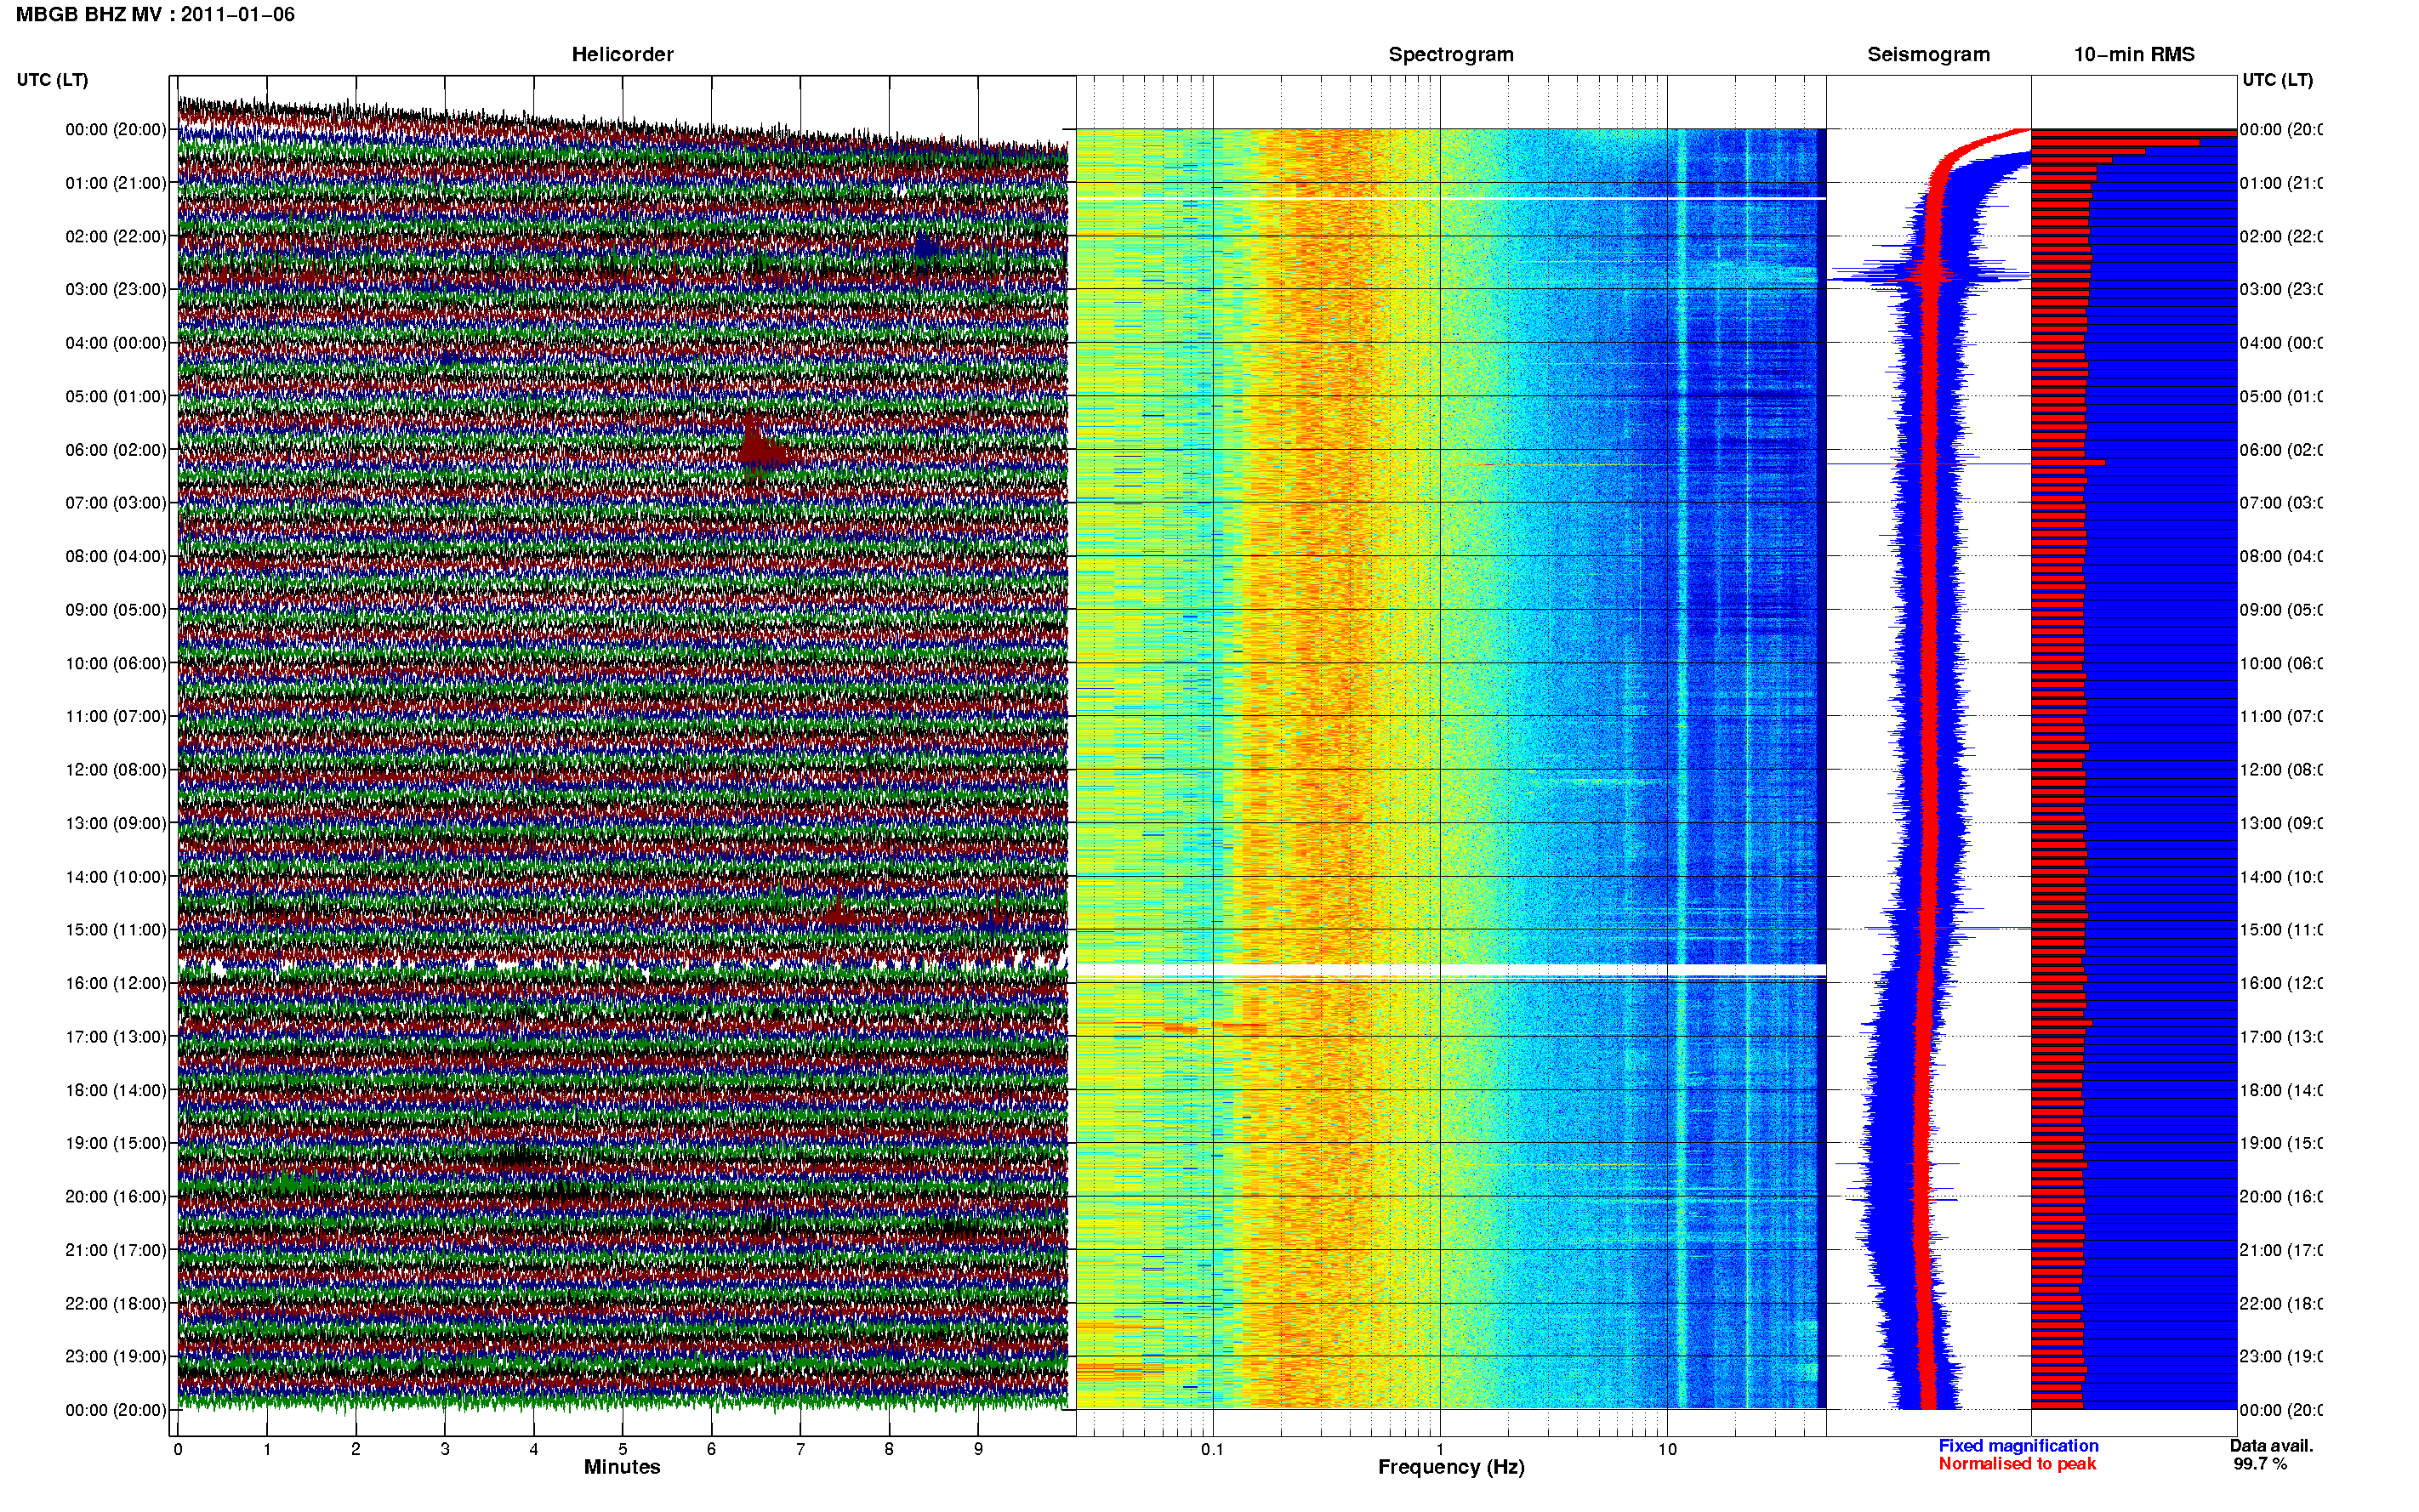This screenshot has height=1512, width=2419.
Task: Click left time label 02:00 (22:00)
Action: [x=116, y=236]
